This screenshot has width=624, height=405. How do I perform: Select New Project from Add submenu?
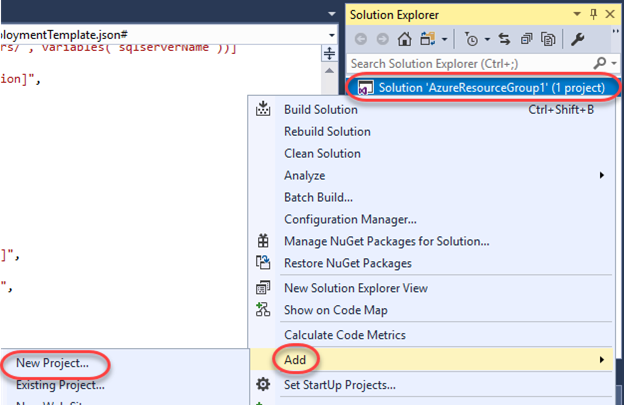[x=52, y=363]
